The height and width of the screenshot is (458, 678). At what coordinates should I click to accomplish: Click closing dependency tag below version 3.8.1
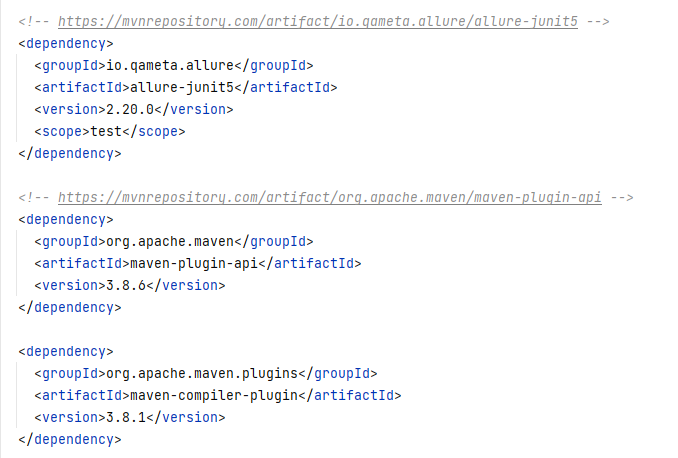(70, 440)
